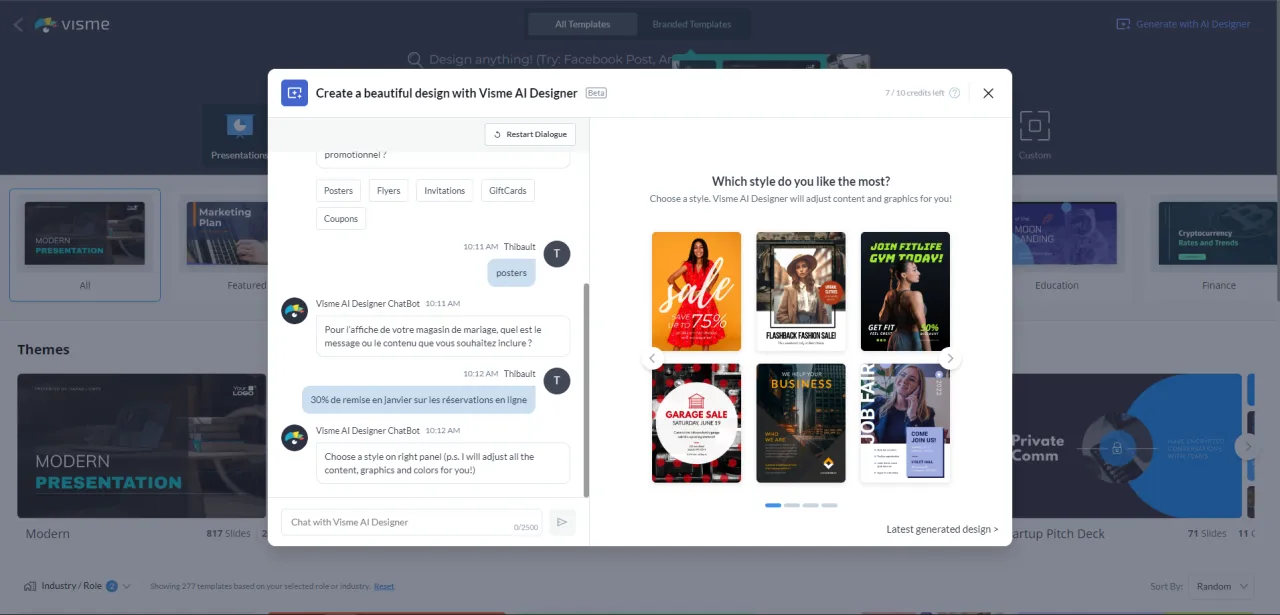The image size is (1280, 615).
Task: Click the Restart Dialogue button
Action: tap(530, 134)
